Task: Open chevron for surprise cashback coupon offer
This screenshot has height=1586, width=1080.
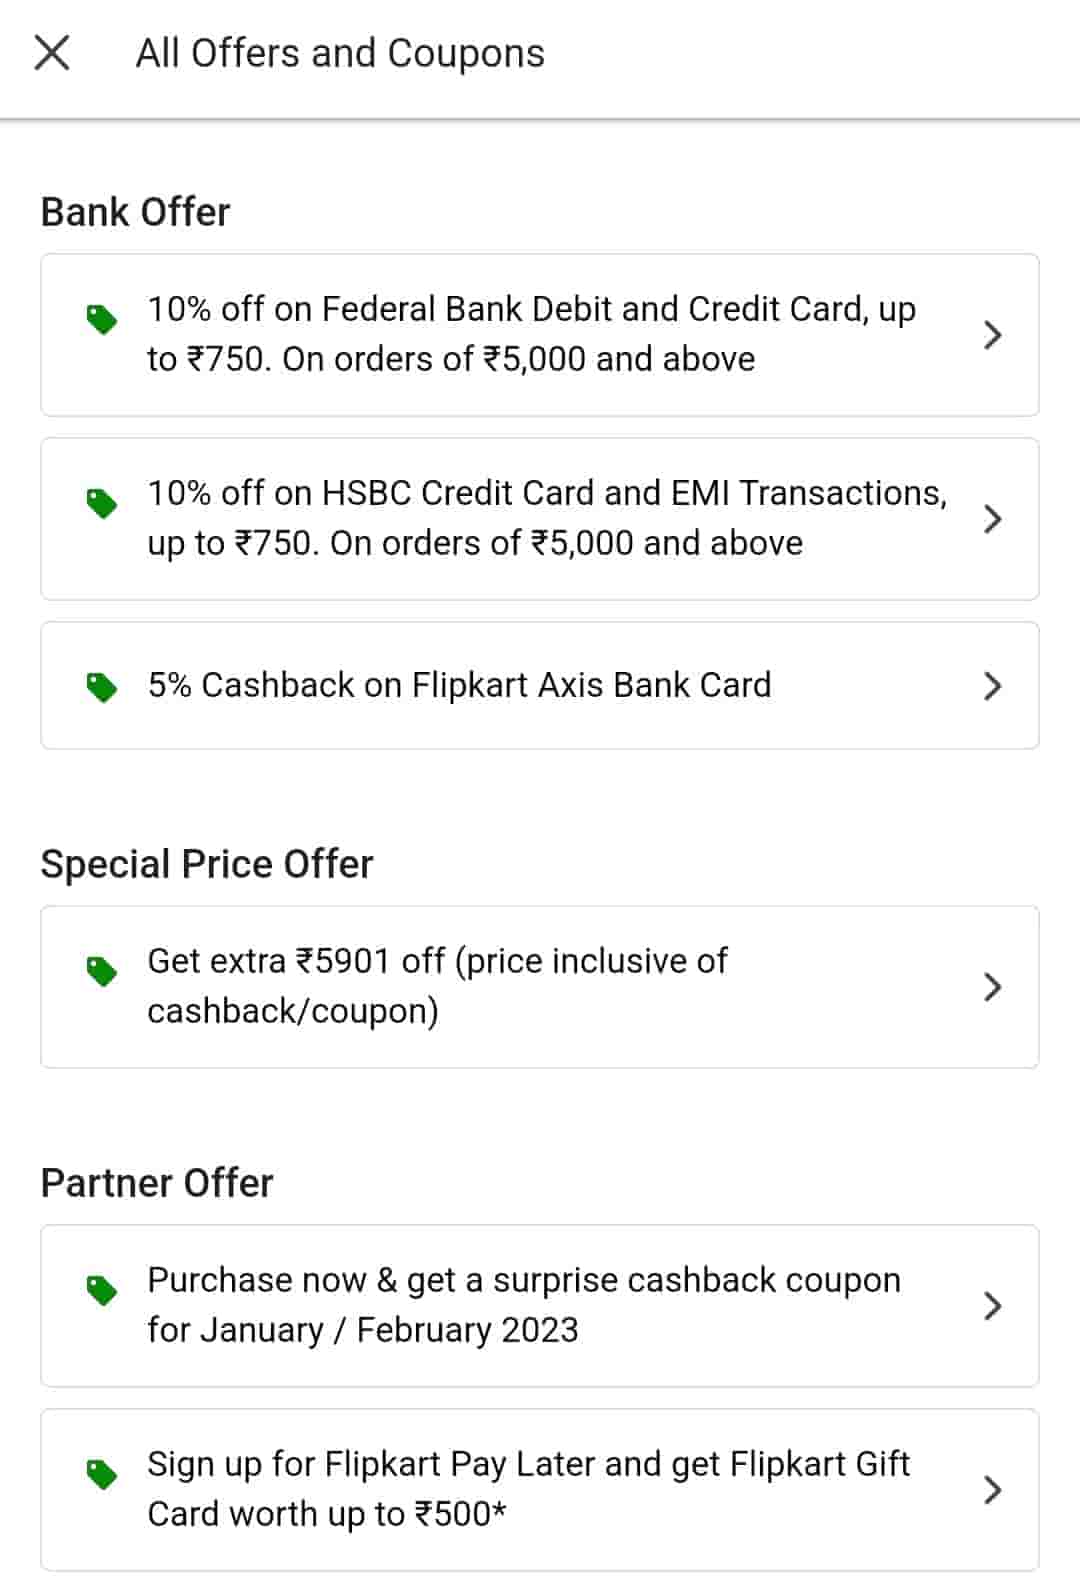Action: point(992,1306)
